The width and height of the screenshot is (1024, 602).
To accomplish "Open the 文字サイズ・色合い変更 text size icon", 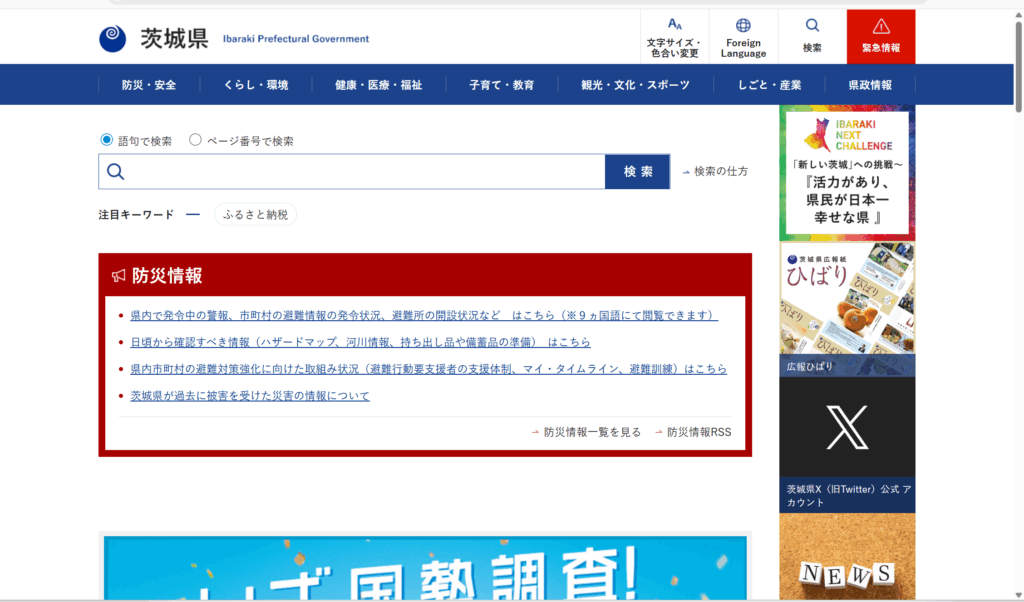I will 674,25.
